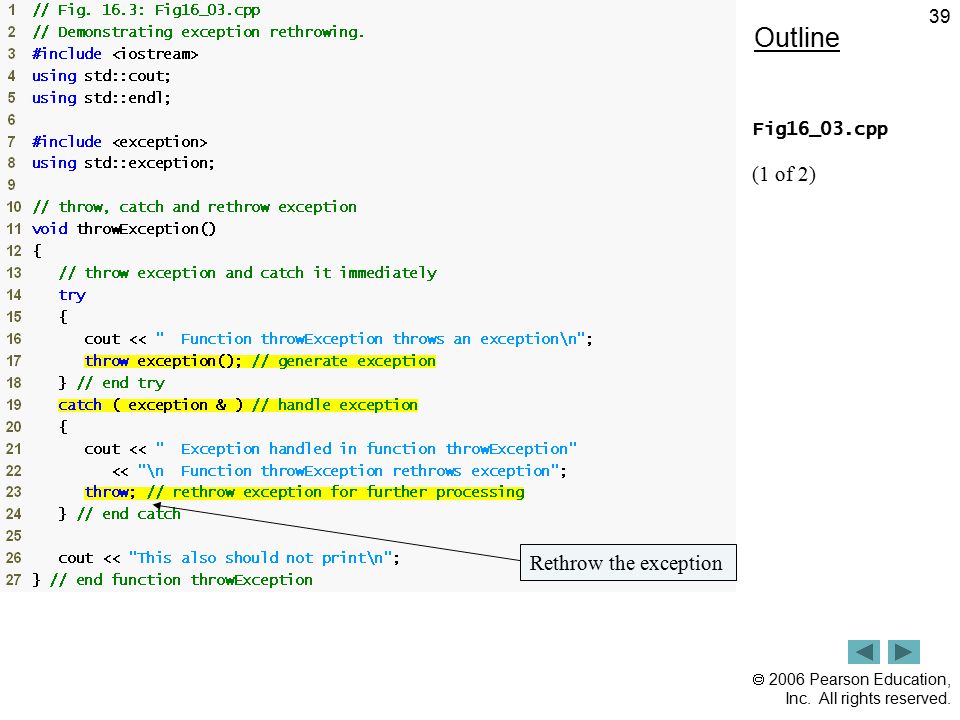Click the 'Fig. 16.3: Fig16_03.cpp' comment line

[146, 10]
